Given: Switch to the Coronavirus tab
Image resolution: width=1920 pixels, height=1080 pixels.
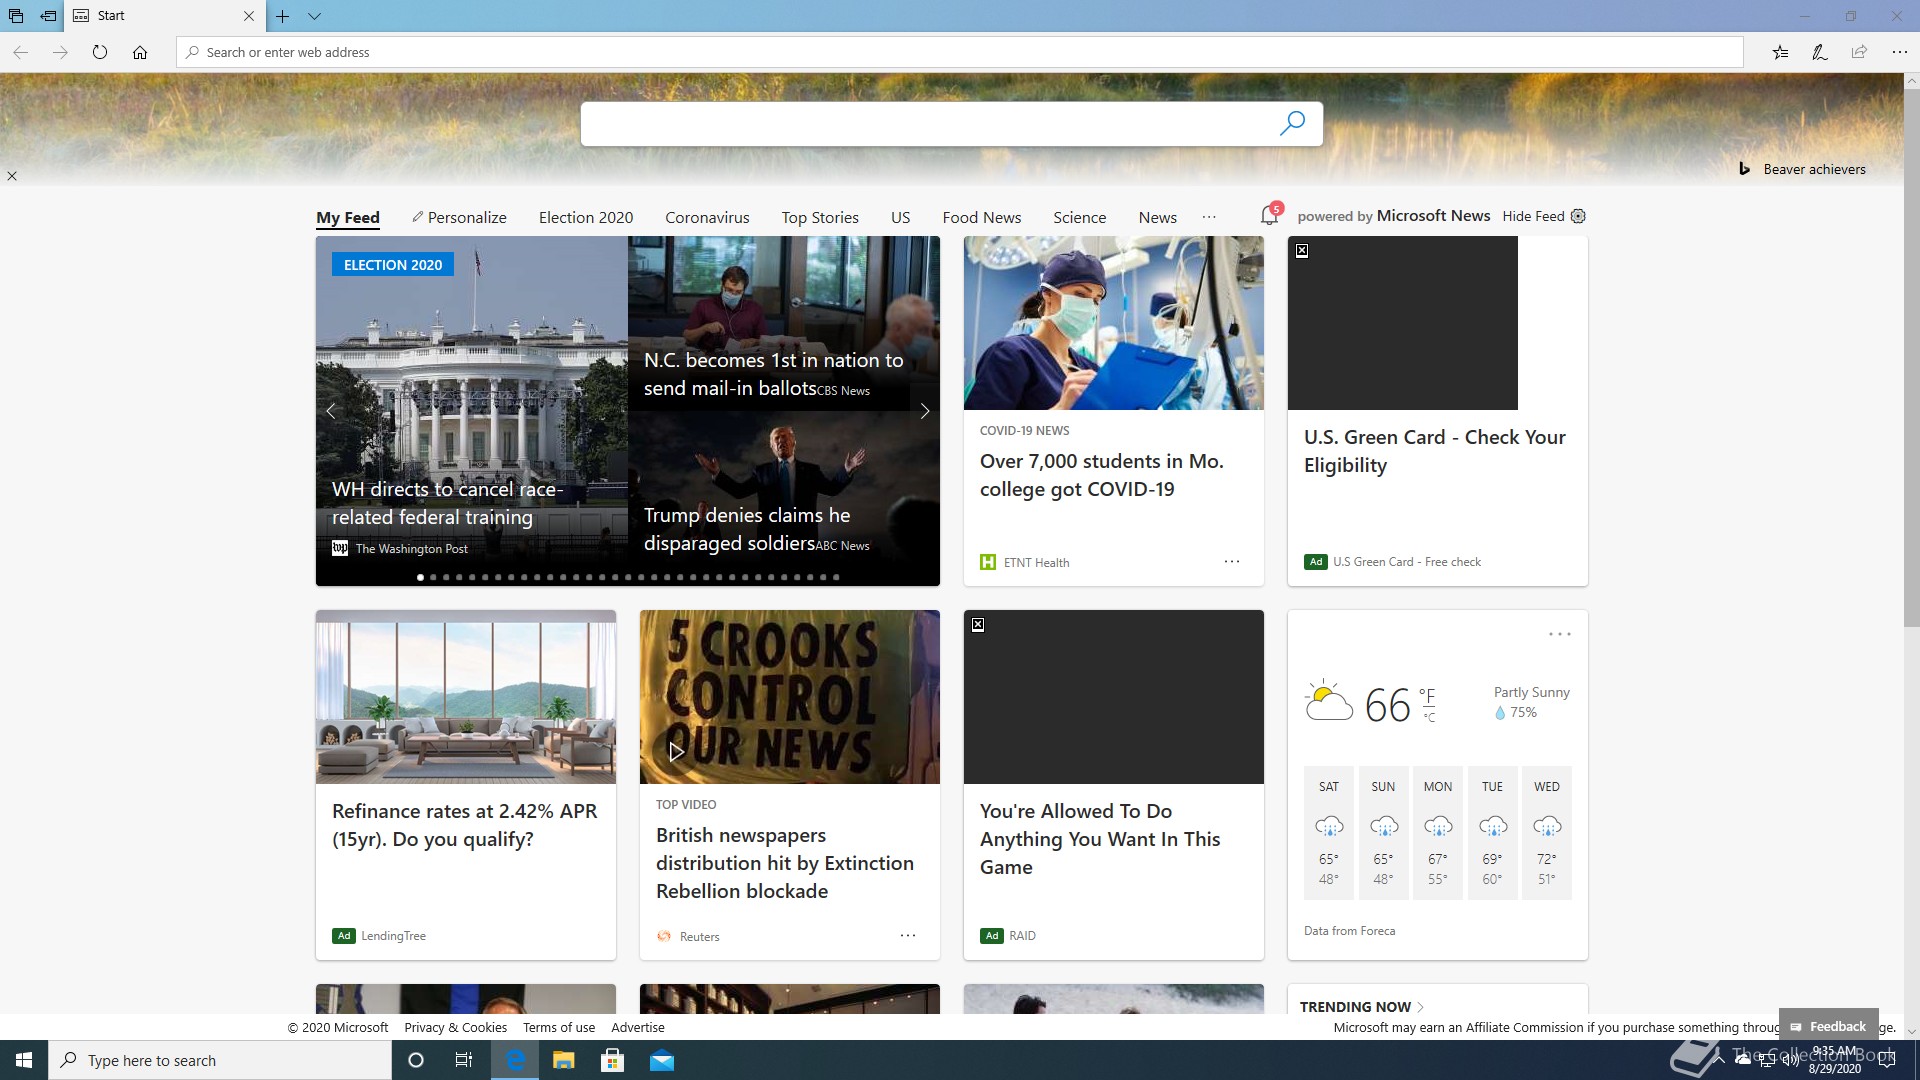Looking at the screenshot, I should coord(707,217).
